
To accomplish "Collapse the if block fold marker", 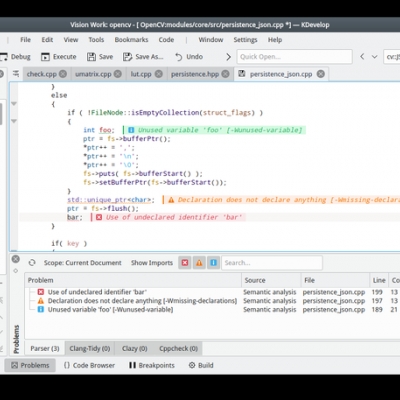I will point(14,121).
